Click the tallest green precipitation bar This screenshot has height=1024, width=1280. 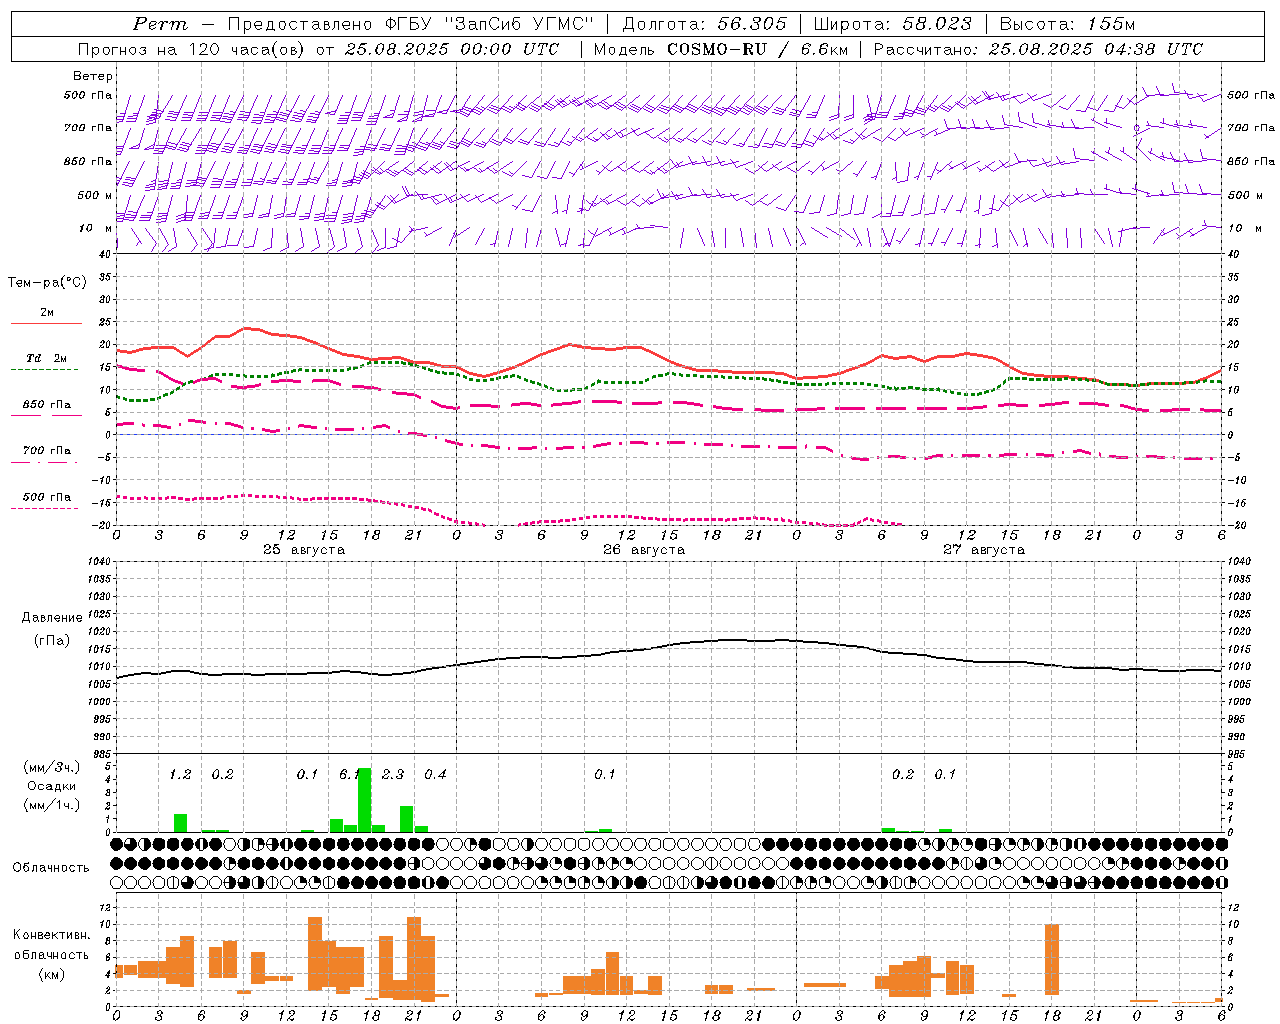[x=364, y=800]
